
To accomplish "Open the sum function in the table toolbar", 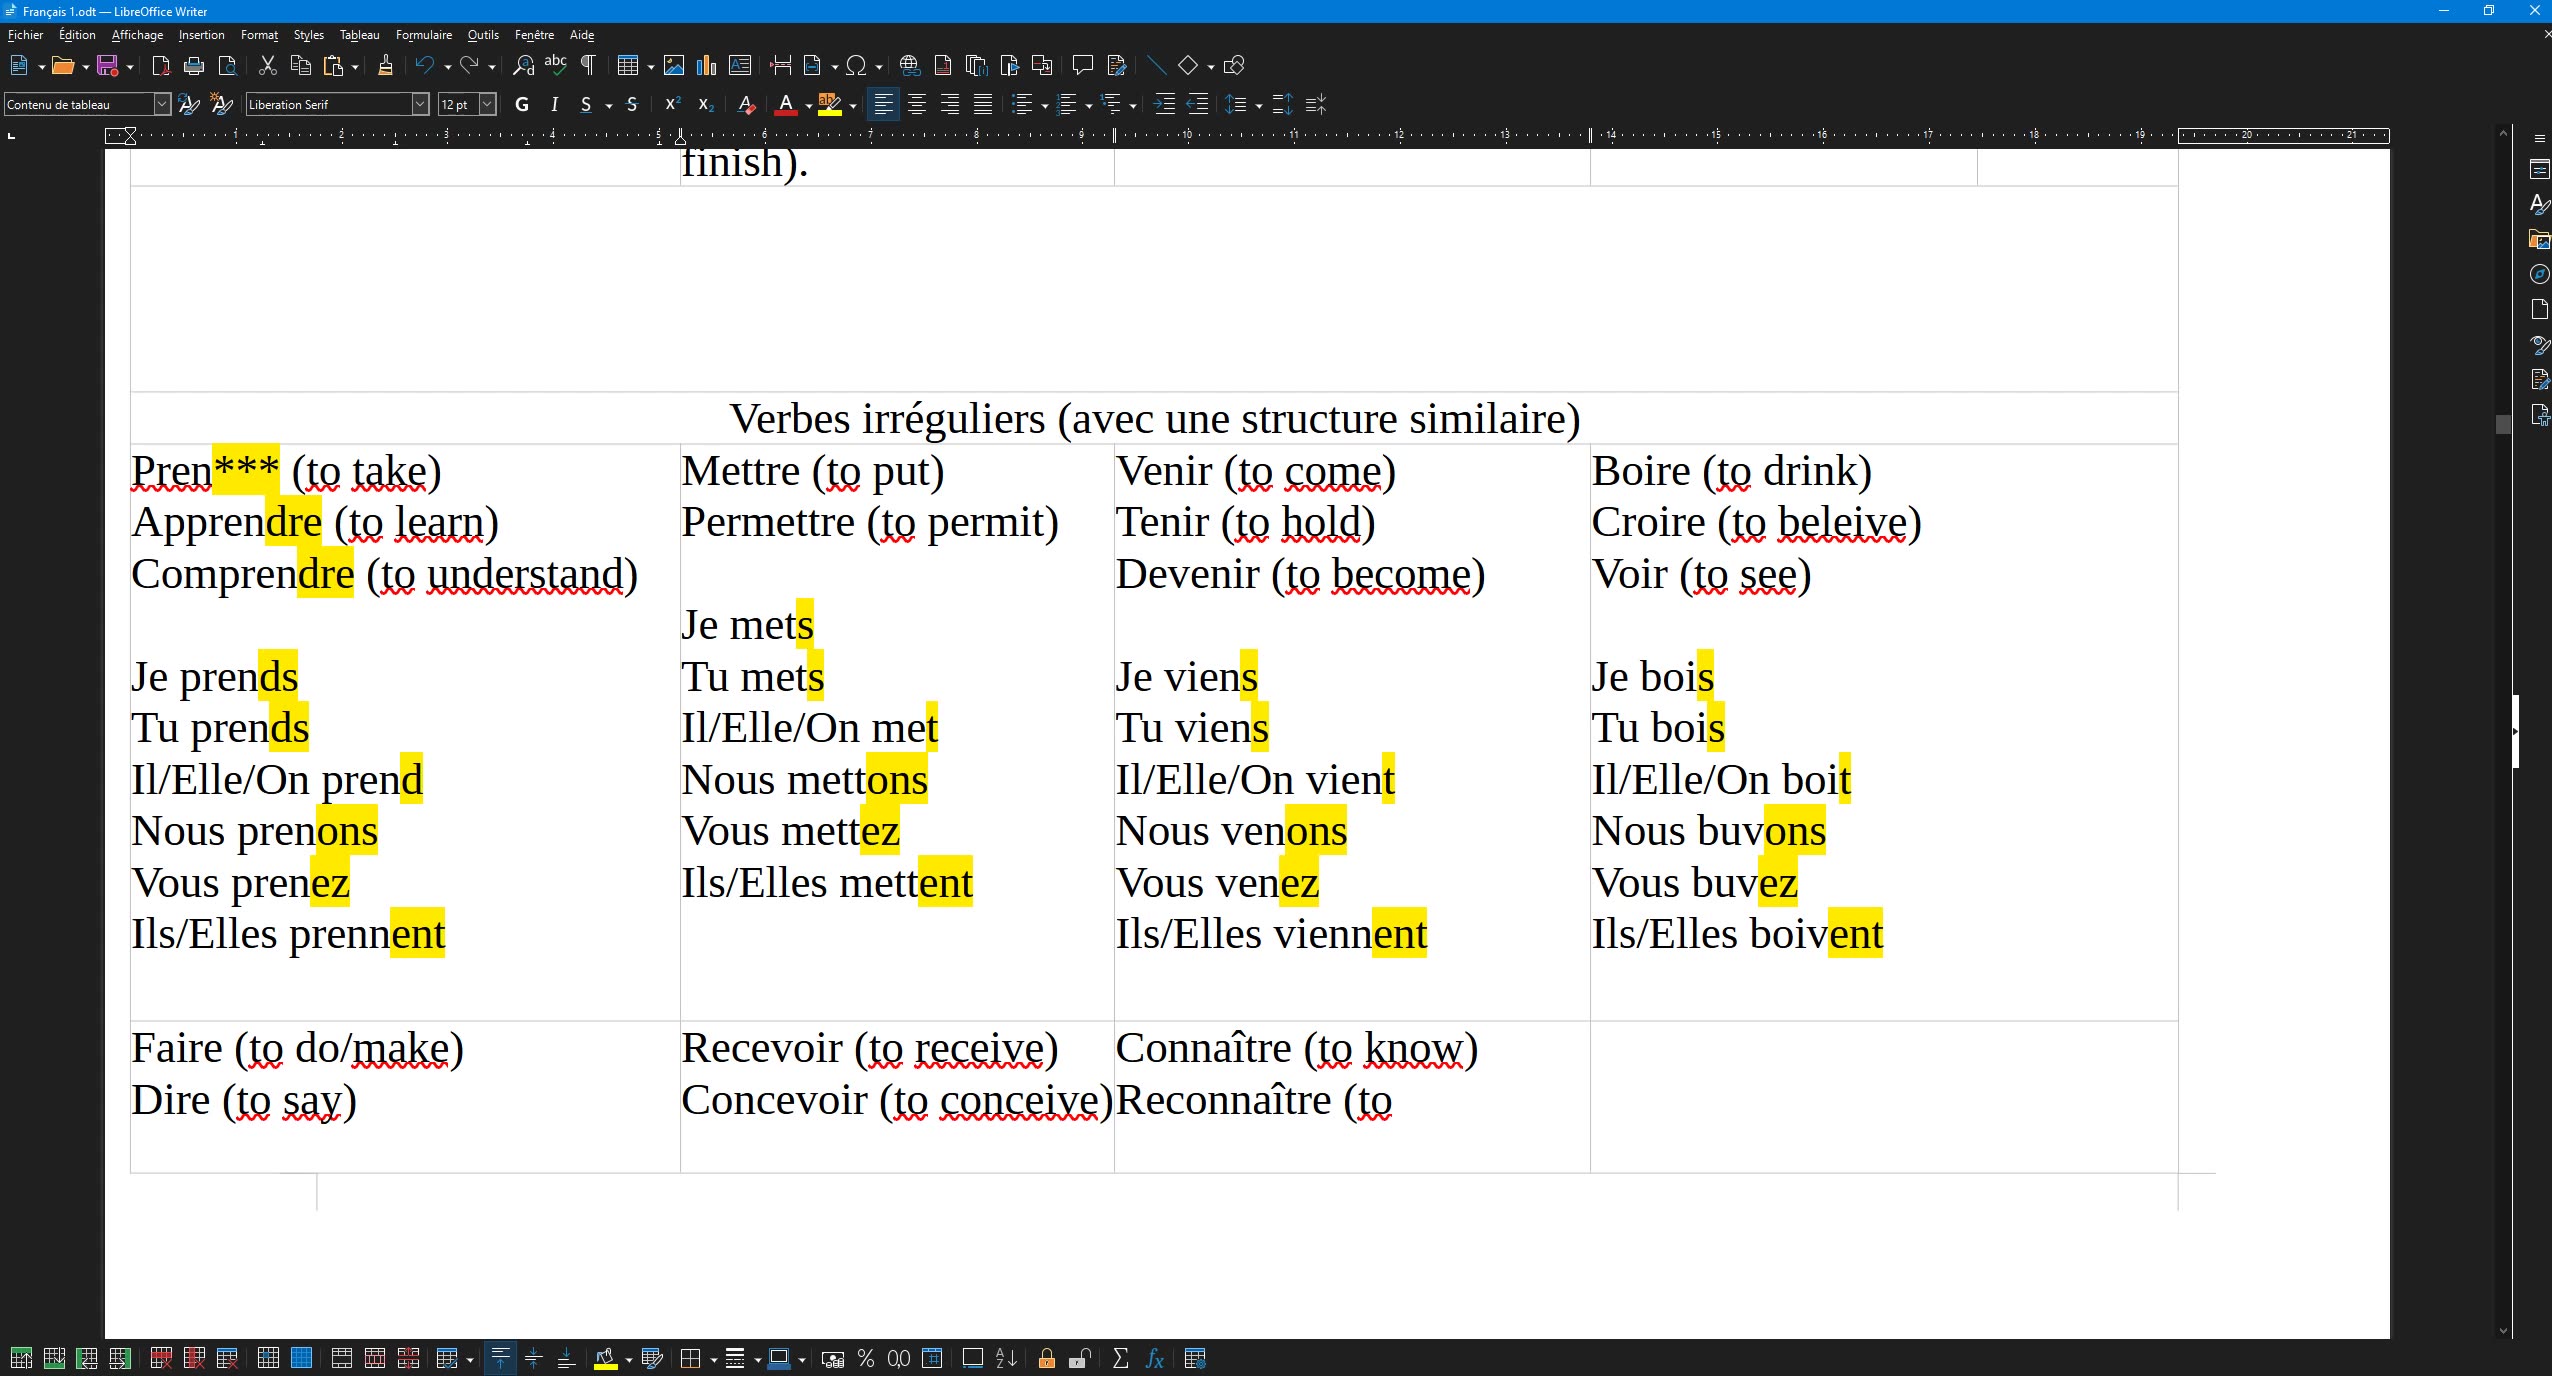I will click(1119, 1359).
